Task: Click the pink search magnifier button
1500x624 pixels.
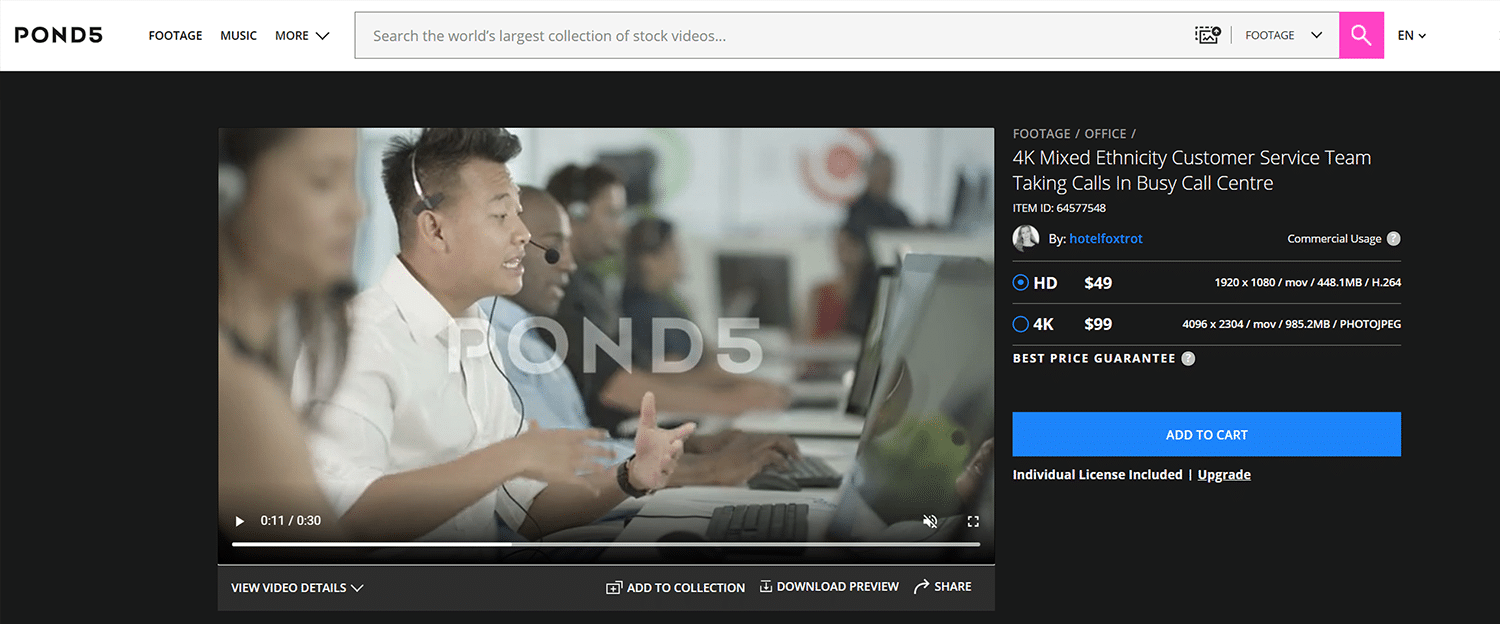Action: tap(1361, 36)
